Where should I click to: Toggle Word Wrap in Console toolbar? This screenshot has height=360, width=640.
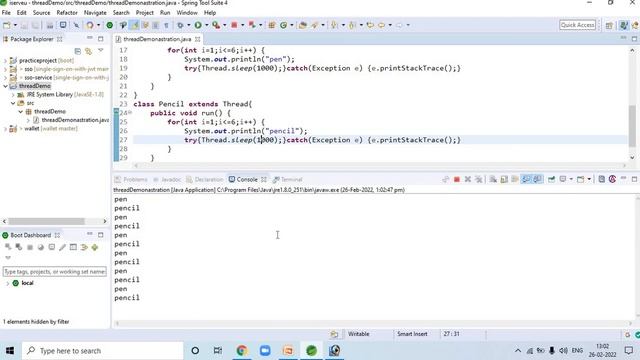coord(515,180)
